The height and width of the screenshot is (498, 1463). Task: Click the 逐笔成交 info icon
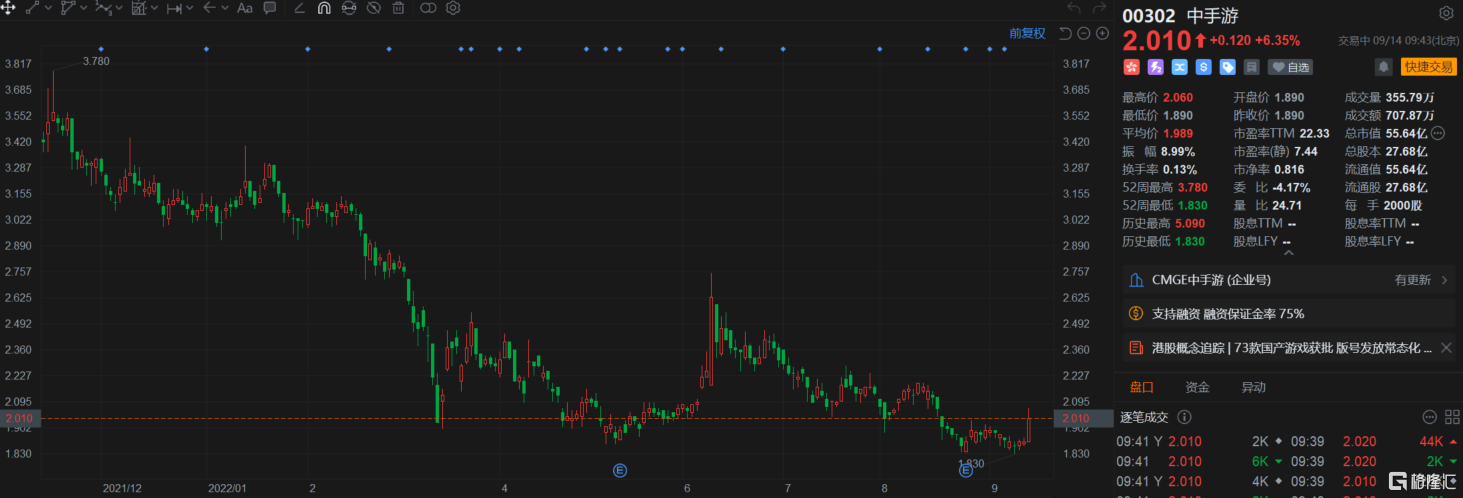pyautogui.click(x=1185, y=417)
